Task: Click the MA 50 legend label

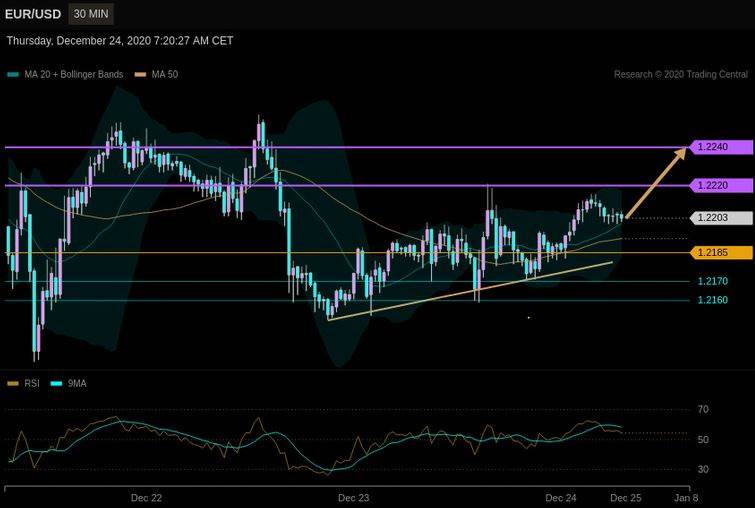Action: [x=165, y=75]
